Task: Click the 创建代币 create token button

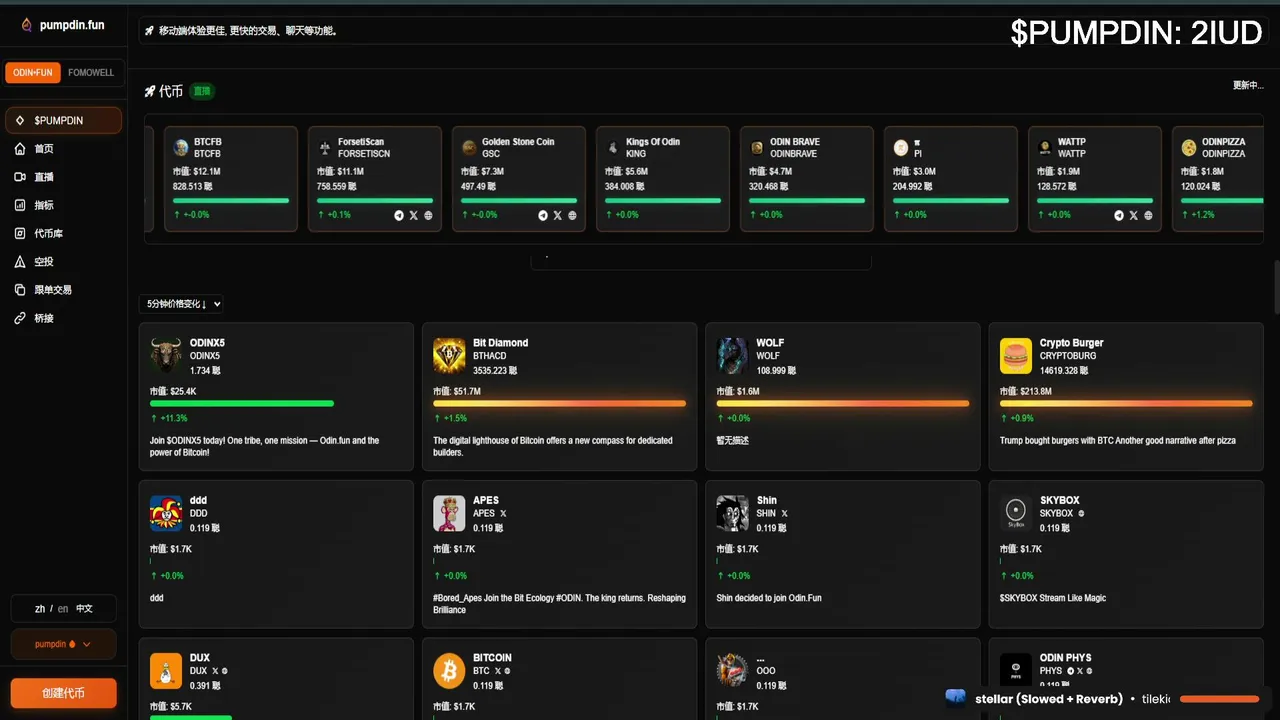Action: (x=63, y=693)
